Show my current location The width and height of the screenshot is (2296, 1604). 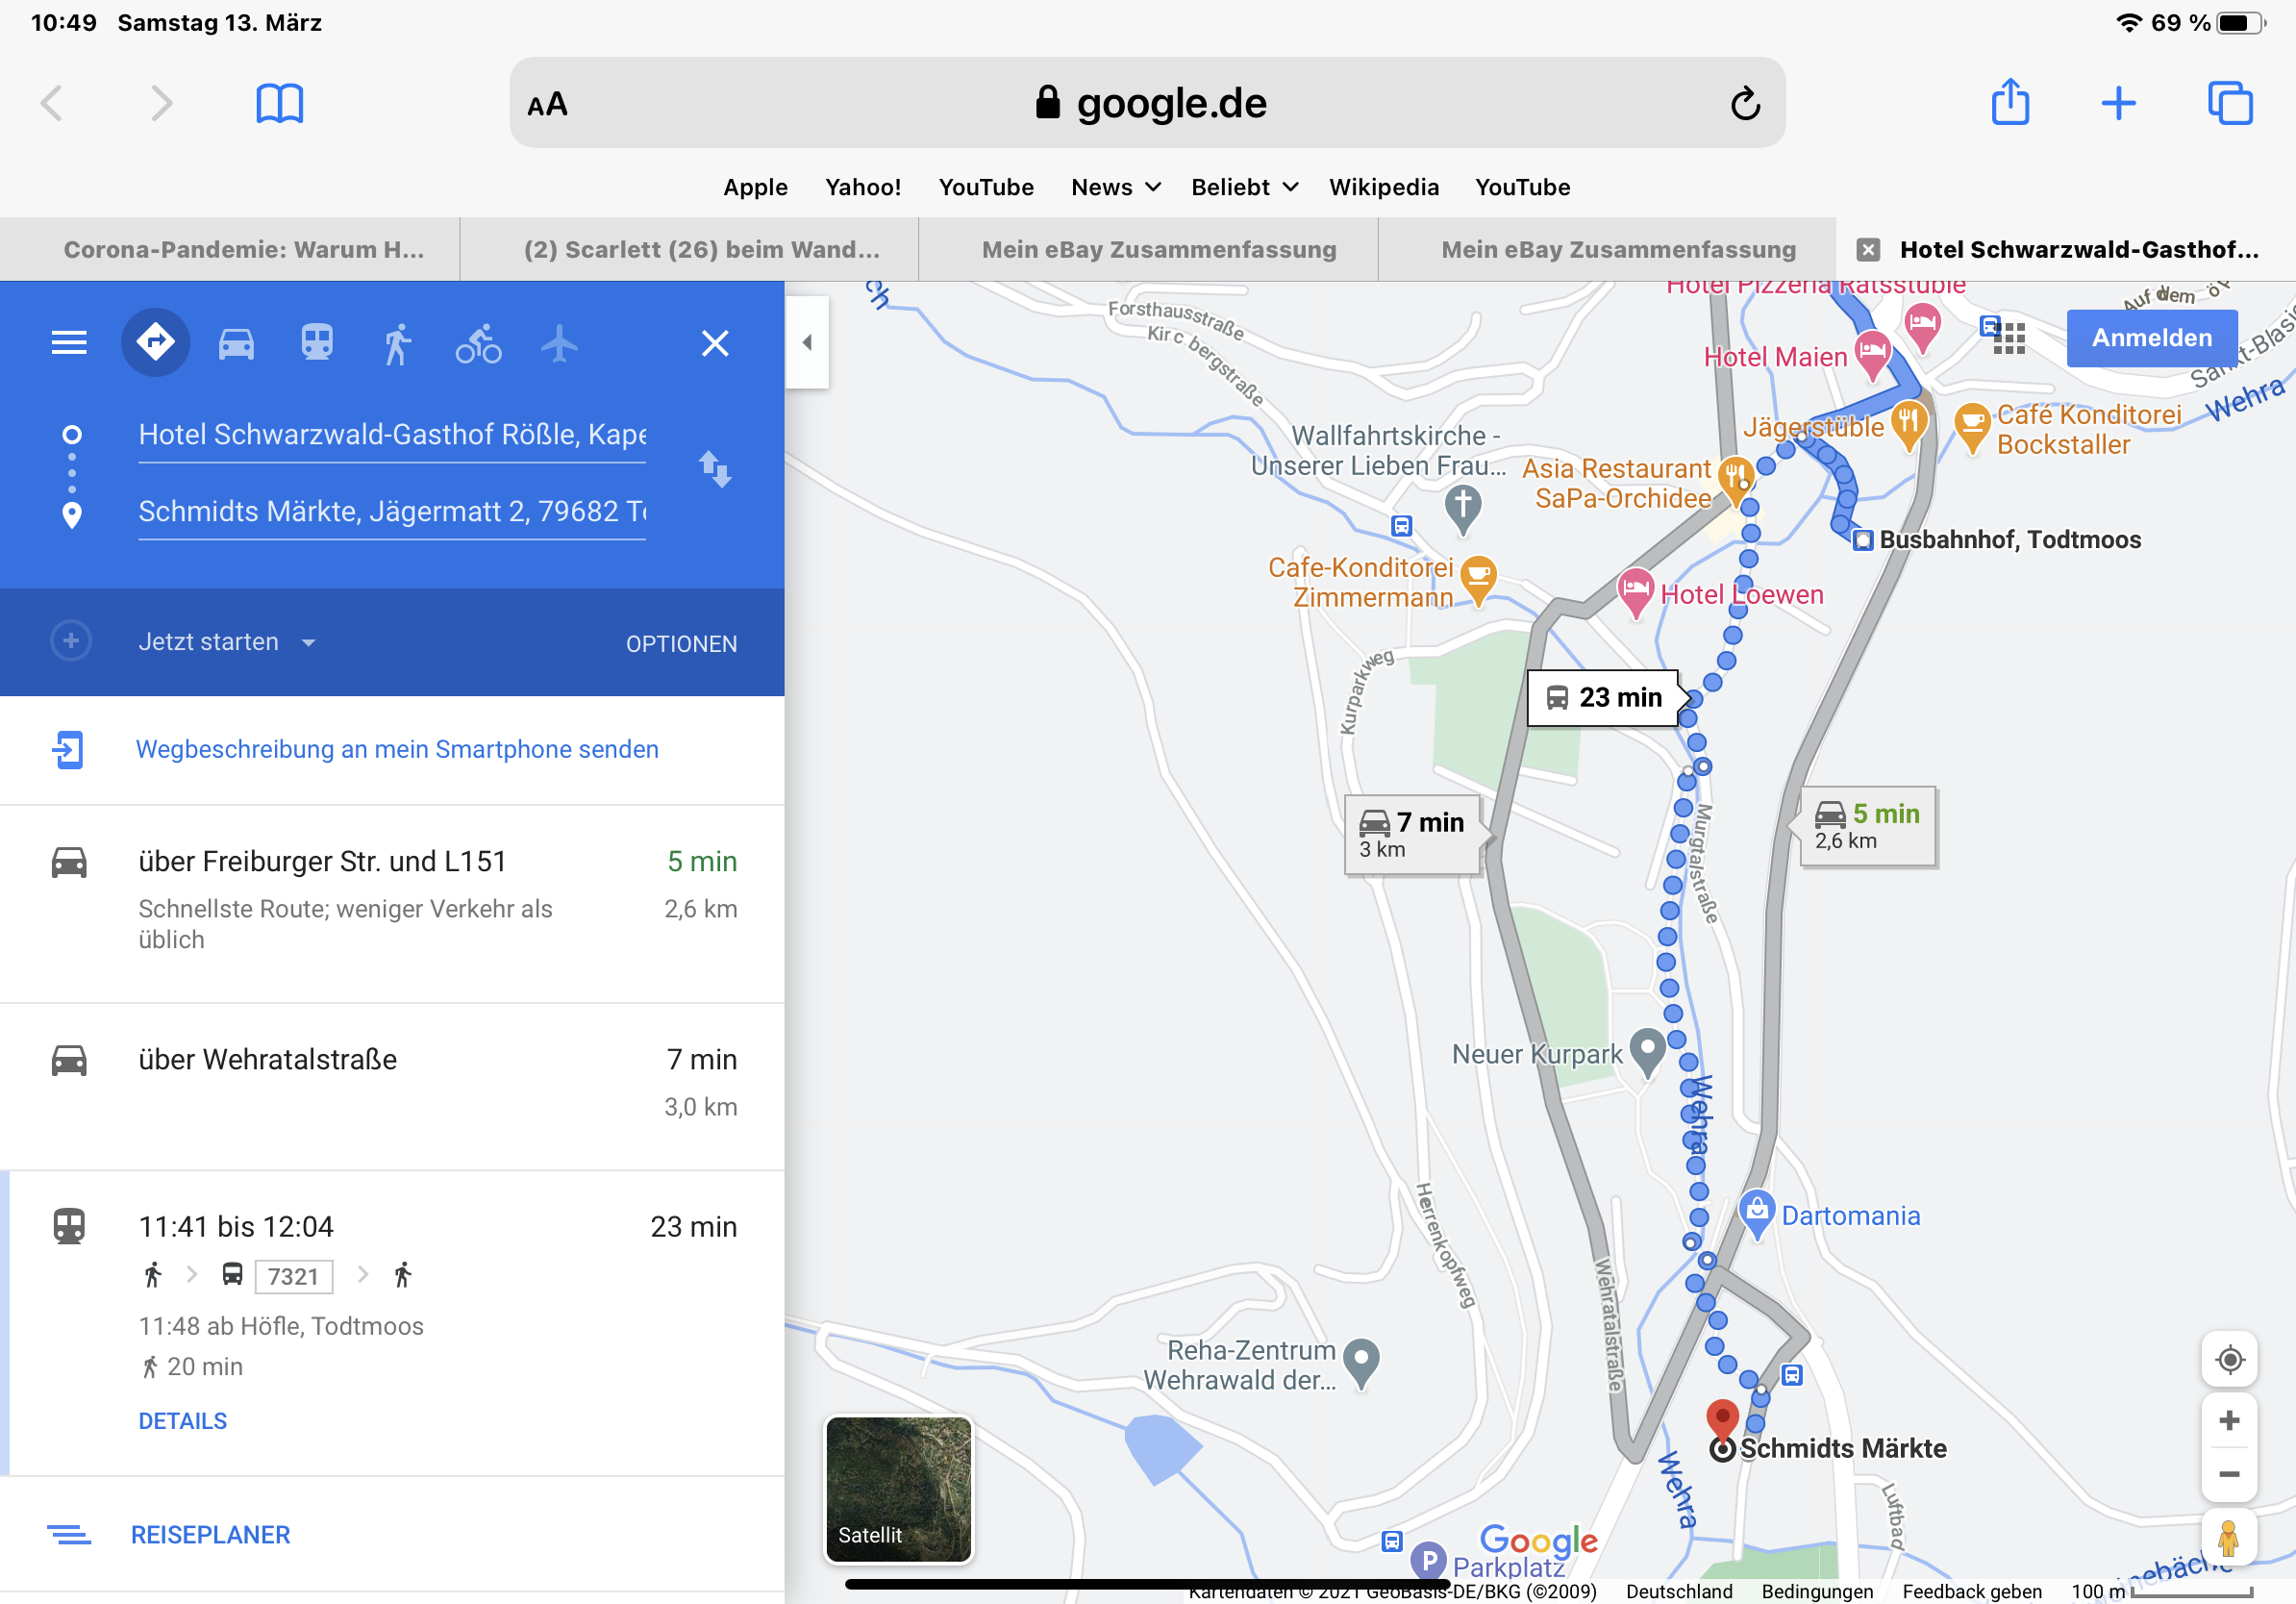tap(2229, 1360)
